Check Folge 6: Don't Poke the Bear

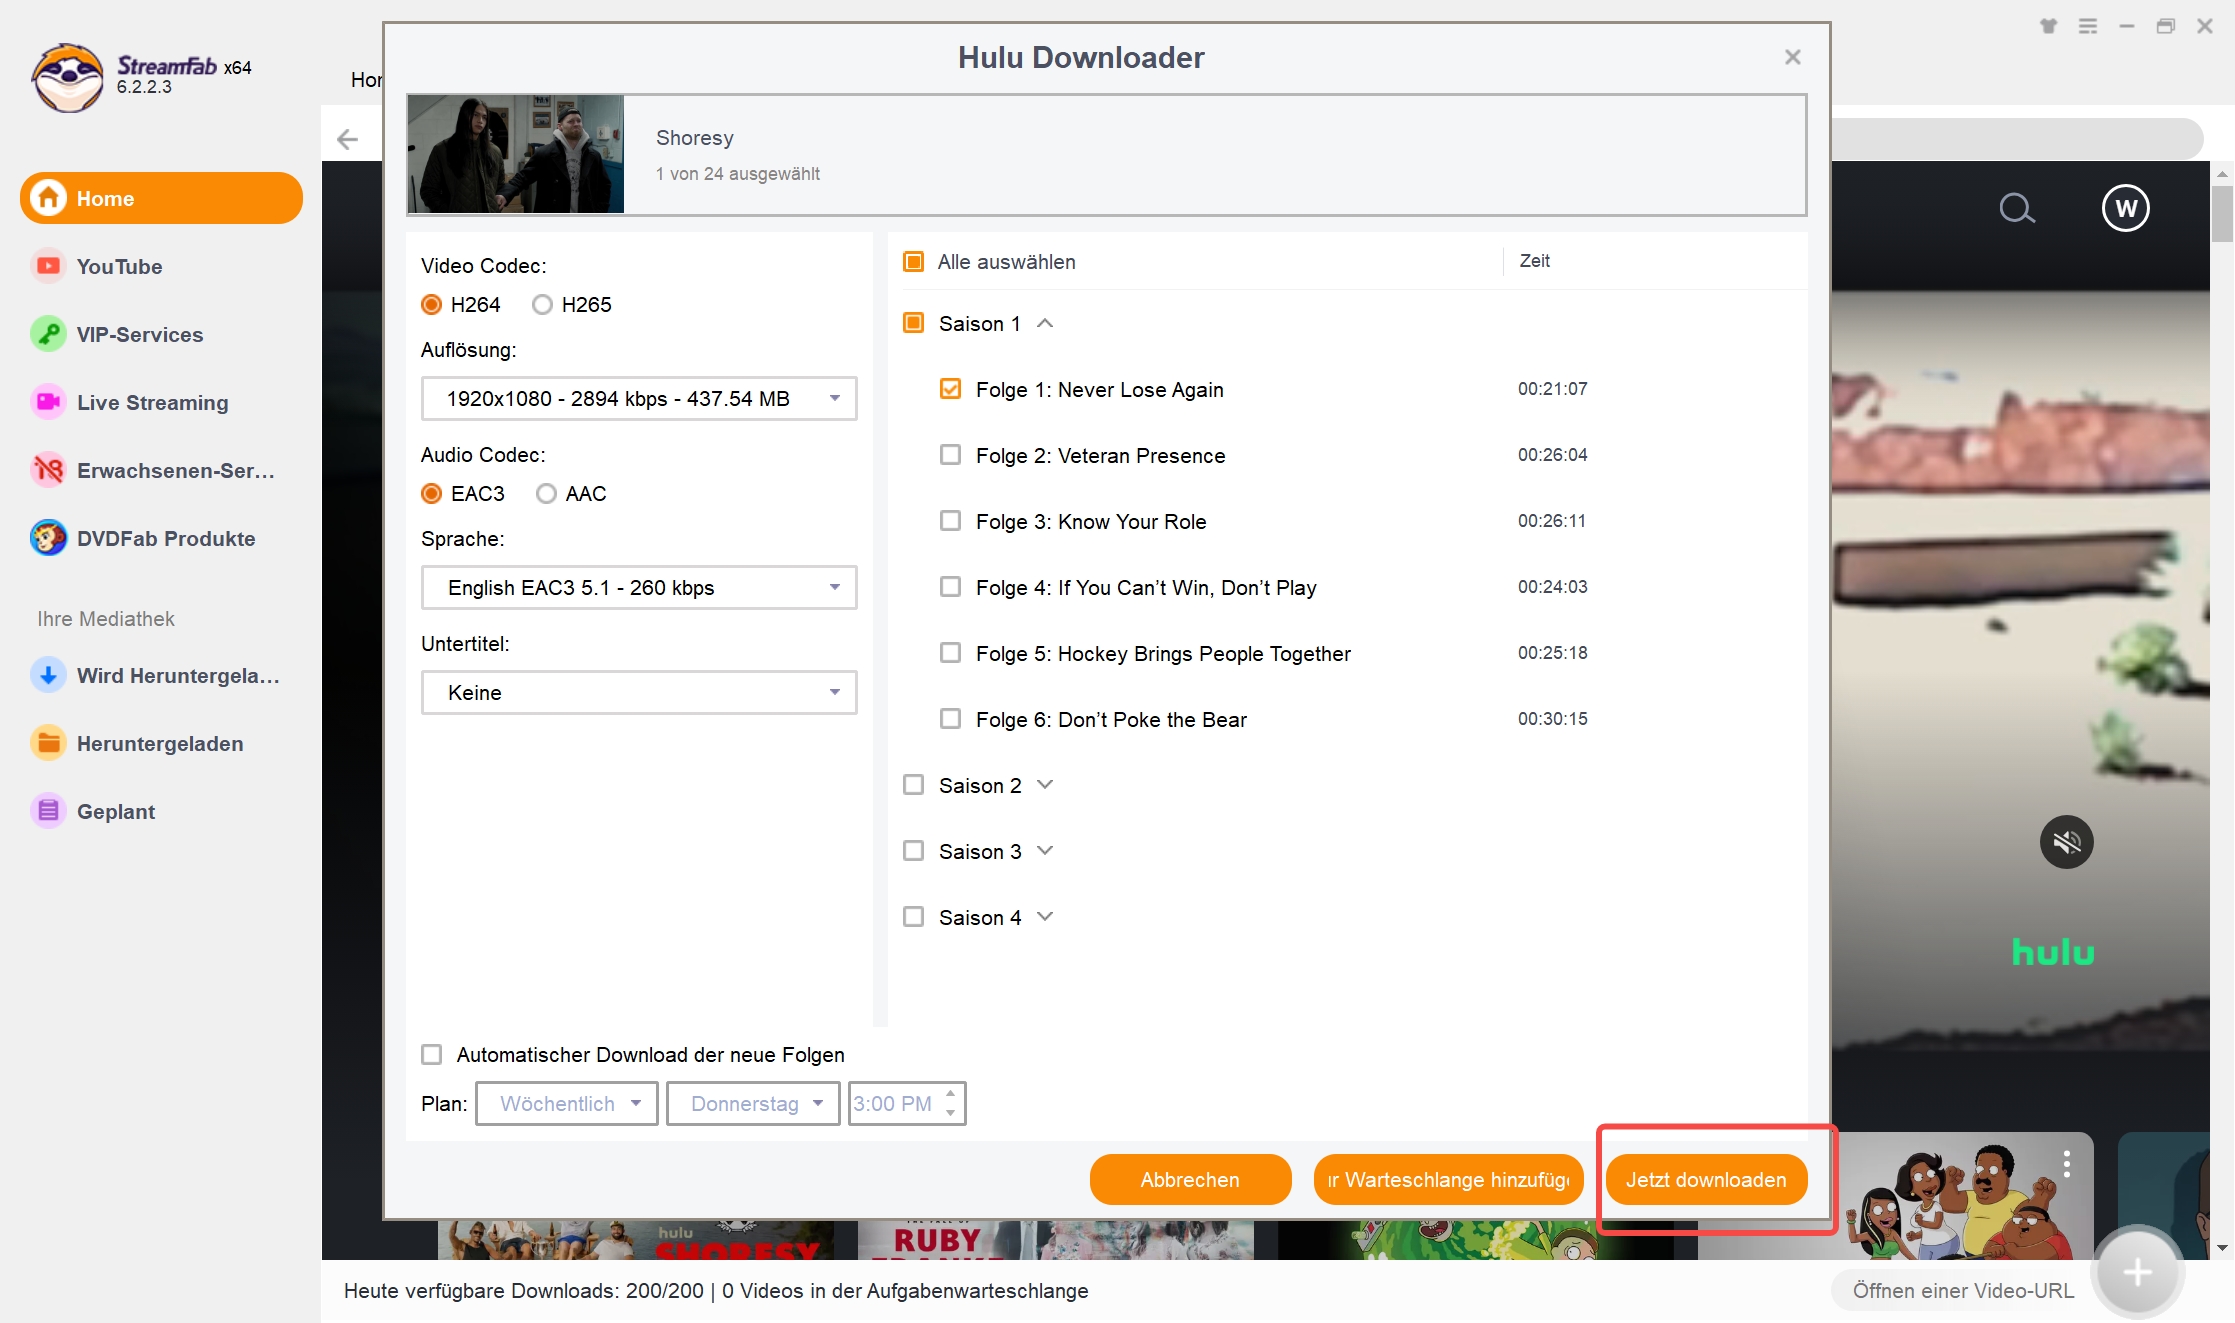[950, 718]
